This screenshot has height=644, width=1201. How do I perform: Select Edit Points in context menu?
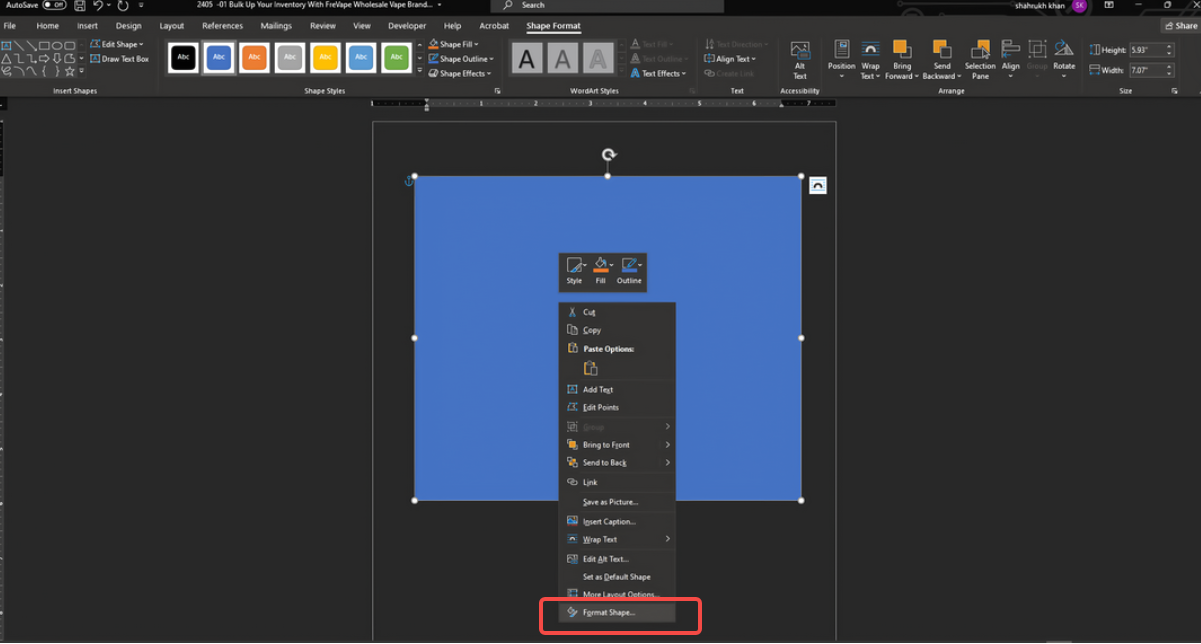[600, 408]
